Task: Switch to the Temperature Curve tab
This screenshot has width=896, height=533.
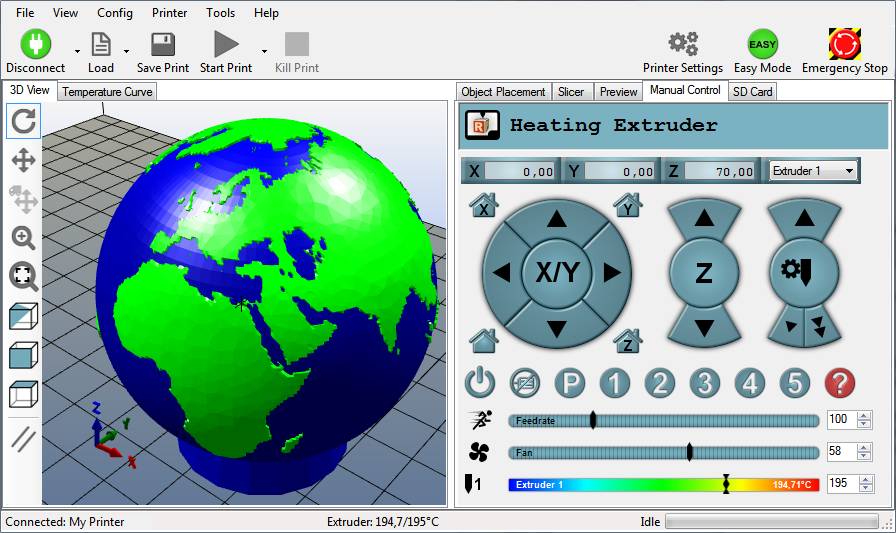Action: click(x=108, y=92)
